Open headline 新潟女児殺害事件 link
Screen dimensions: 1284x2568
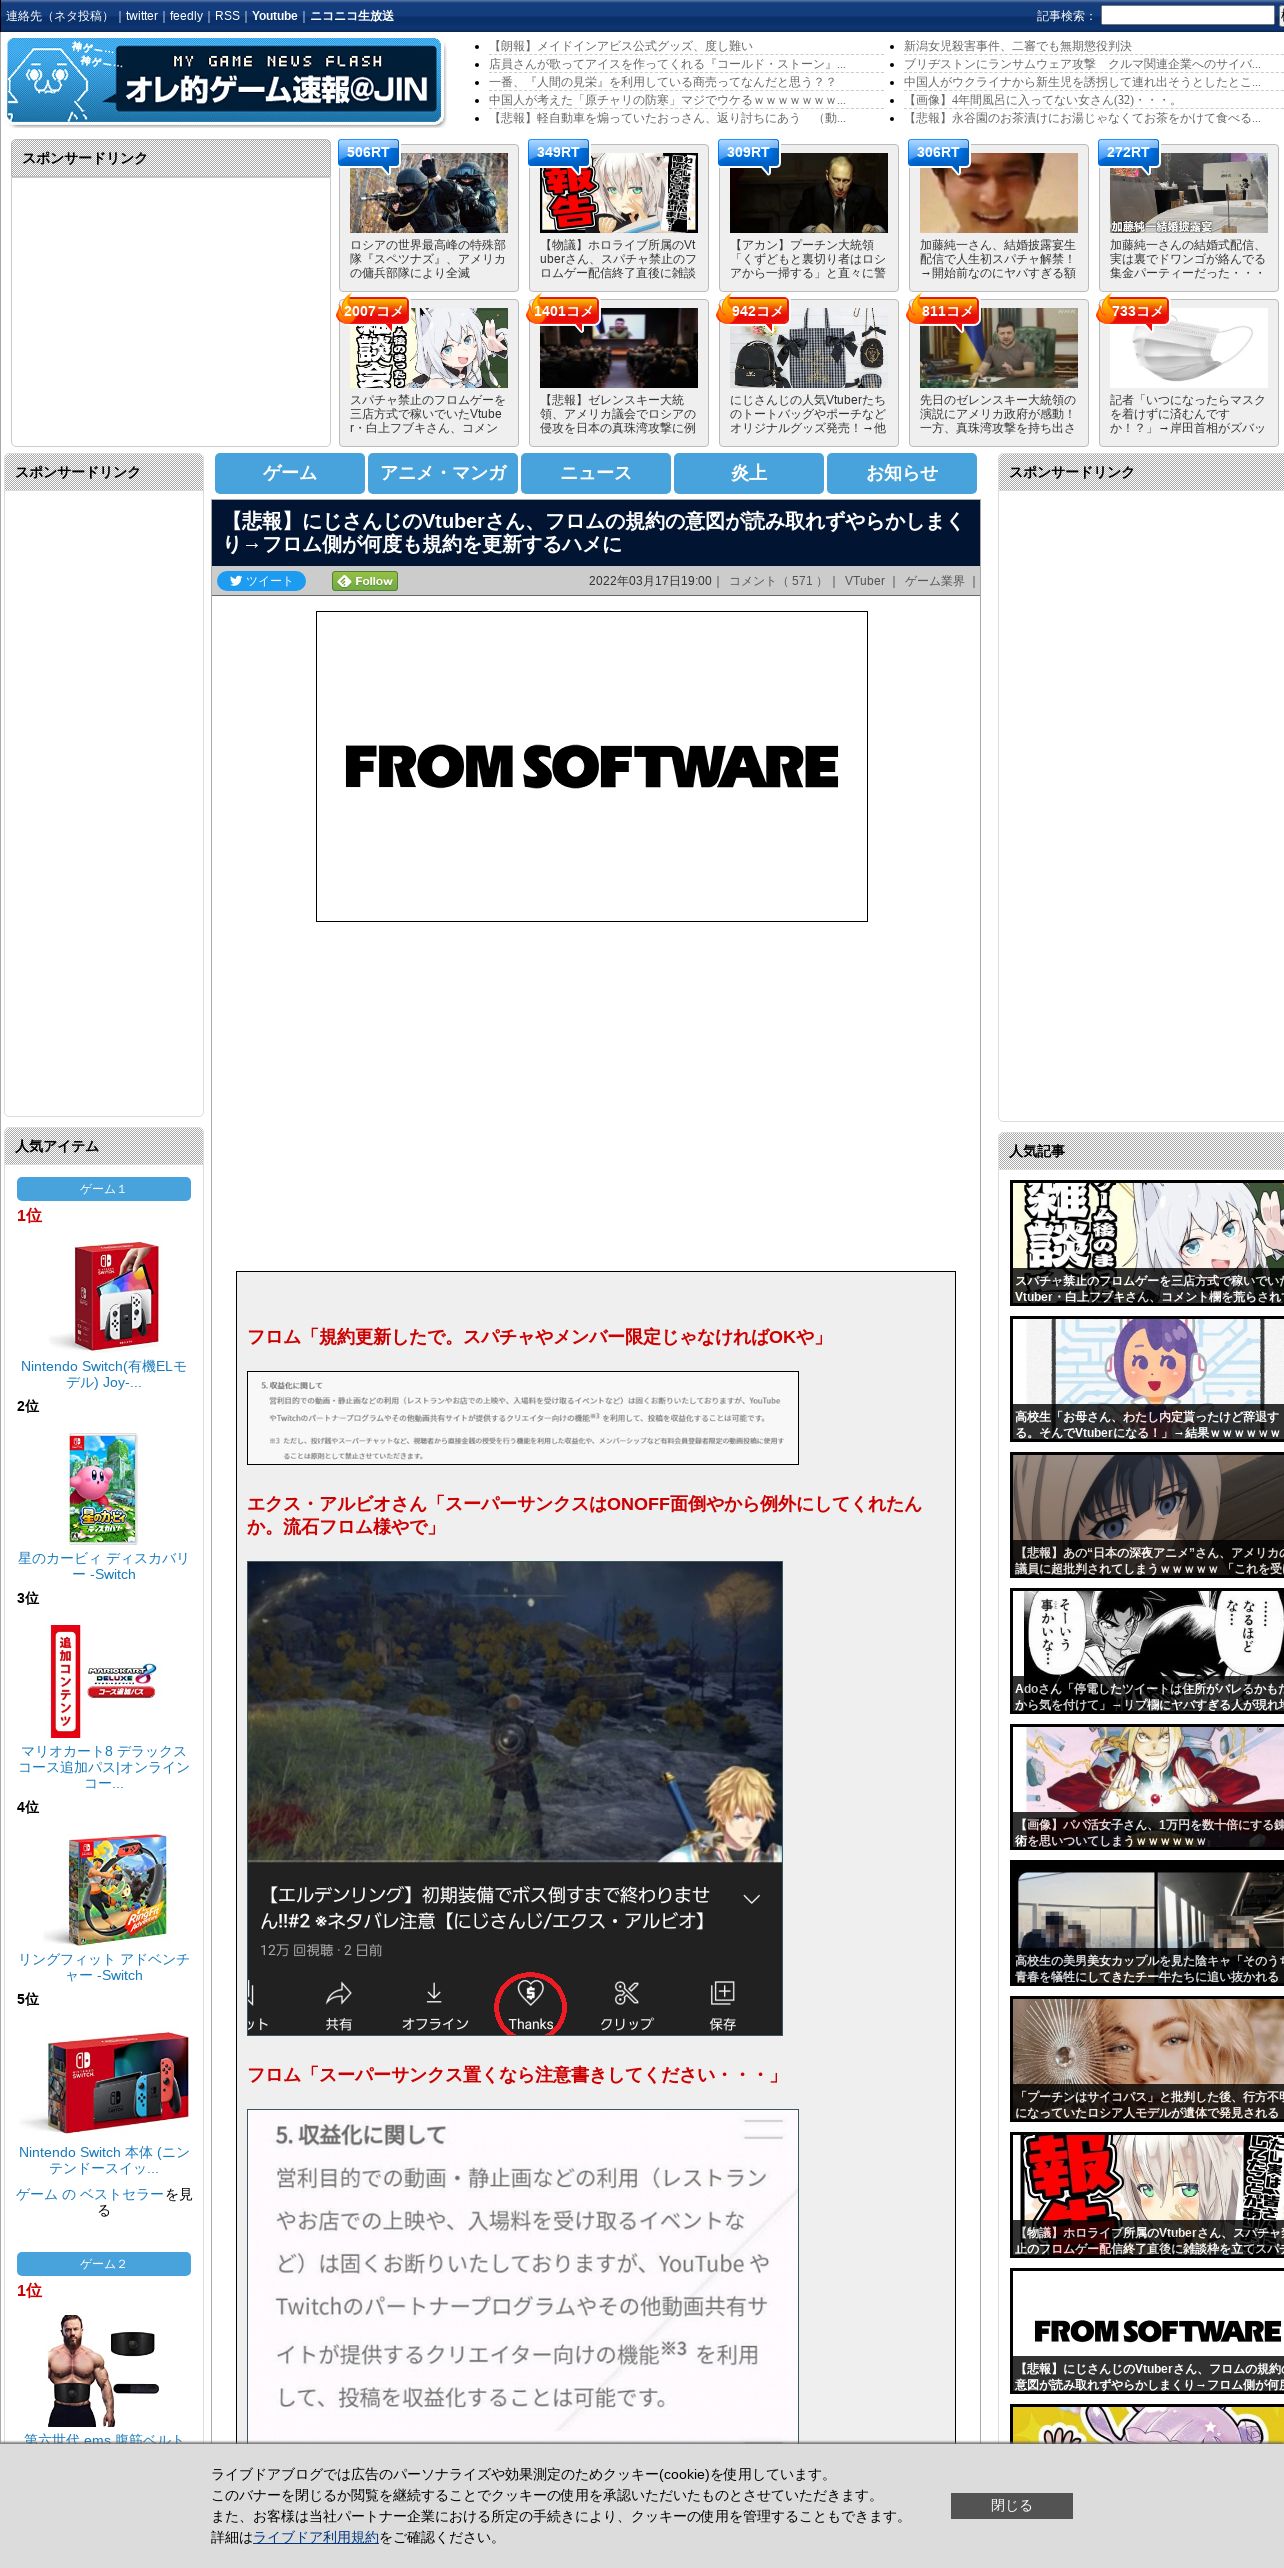[x=1018, y=46]
